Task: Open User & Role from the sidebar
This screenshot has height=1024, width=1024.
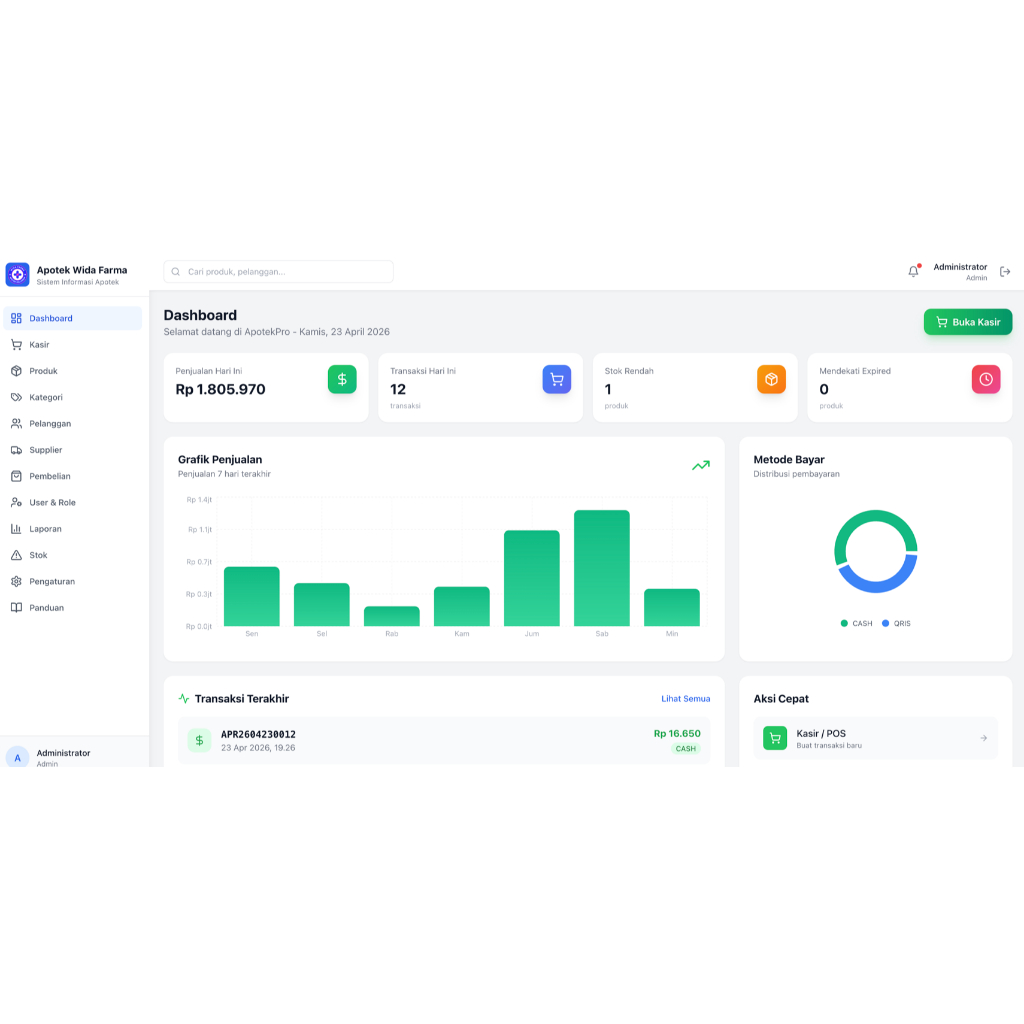Action: [72, 502]
